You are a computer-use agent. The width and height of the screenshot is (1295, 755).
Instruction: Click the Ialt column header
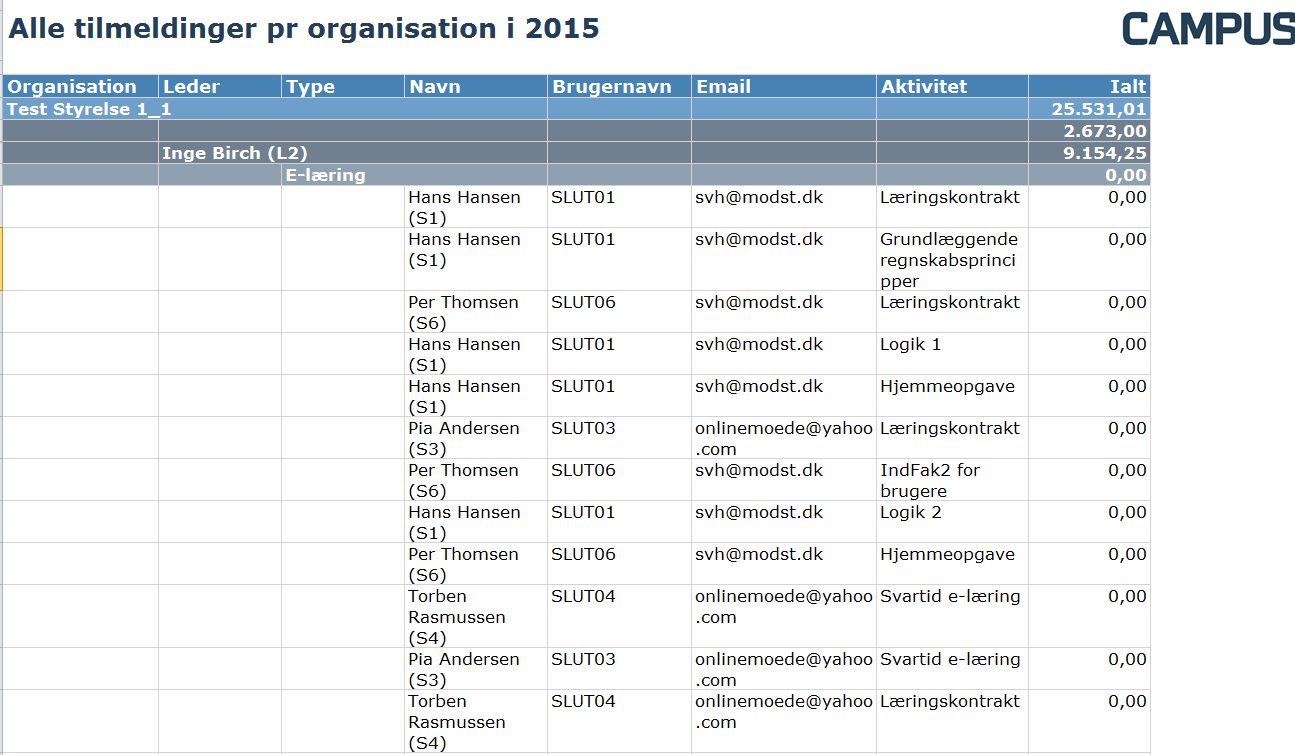1089,86
